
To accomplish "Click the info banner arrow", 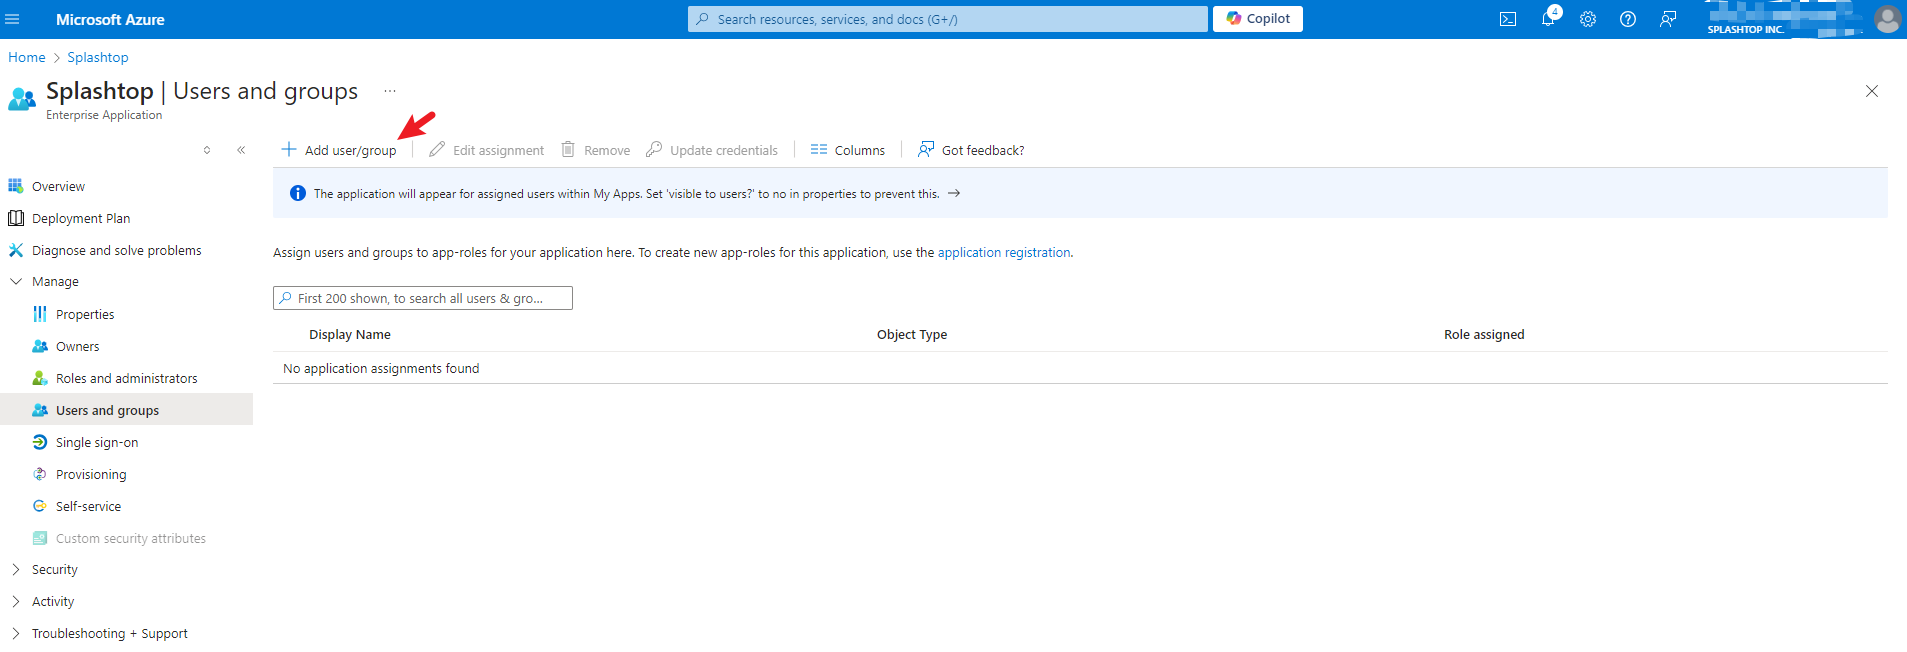I will 954,194.
